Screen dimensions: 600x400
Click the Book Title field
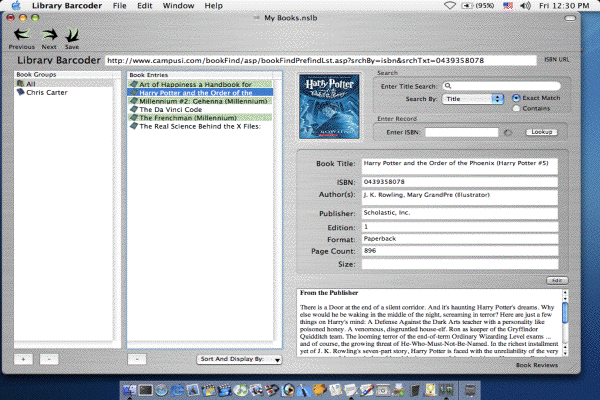click(x=460, y=166)
